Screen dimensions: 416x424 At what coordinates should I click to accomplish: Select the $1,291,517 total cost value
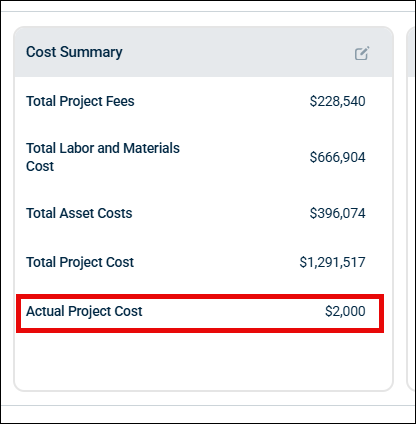[x=332, y=262]
